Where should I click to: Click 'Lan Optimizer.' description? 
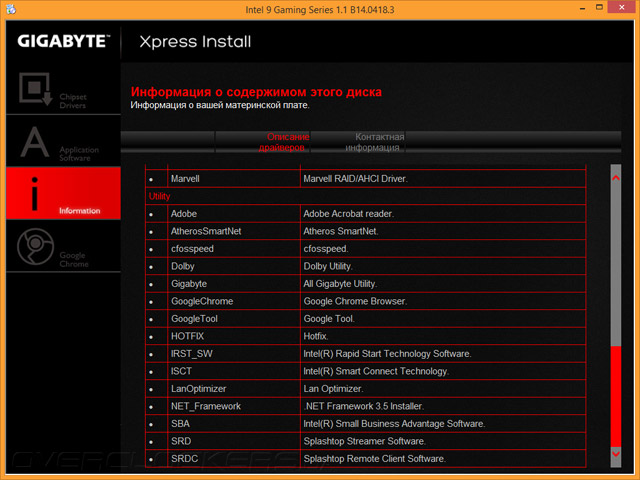pyautogui.click(x=333, y=389)
